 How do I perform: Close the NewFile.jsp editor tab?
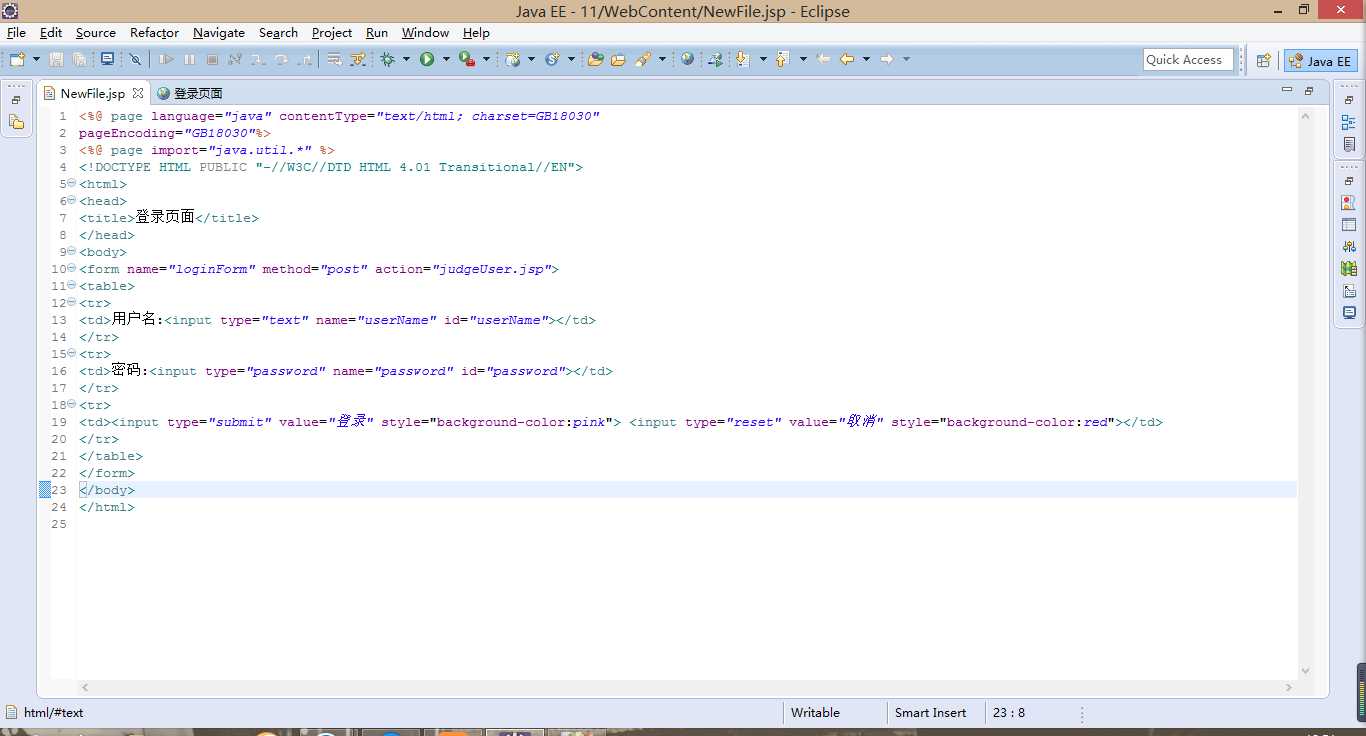138,93
